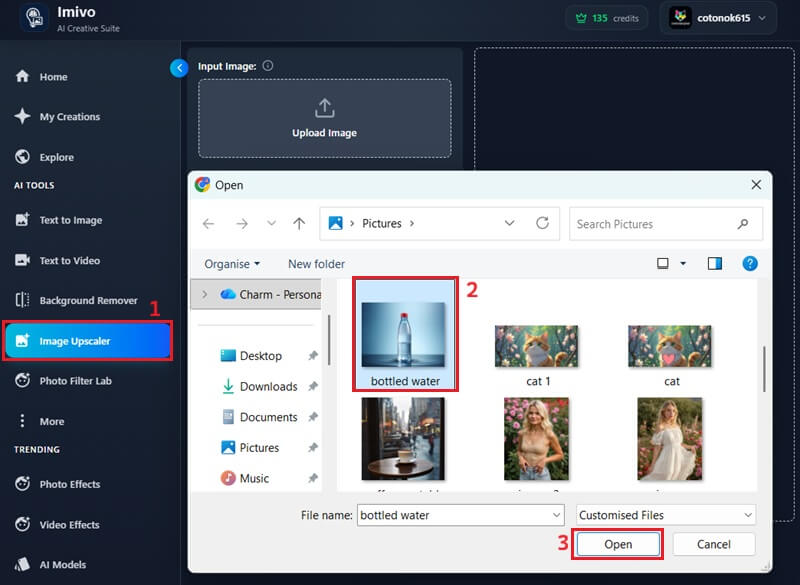The height and width of the screenshot is (585, 800).
Task: Select Downloads in the navigation pane
Action: click(268, 387)
